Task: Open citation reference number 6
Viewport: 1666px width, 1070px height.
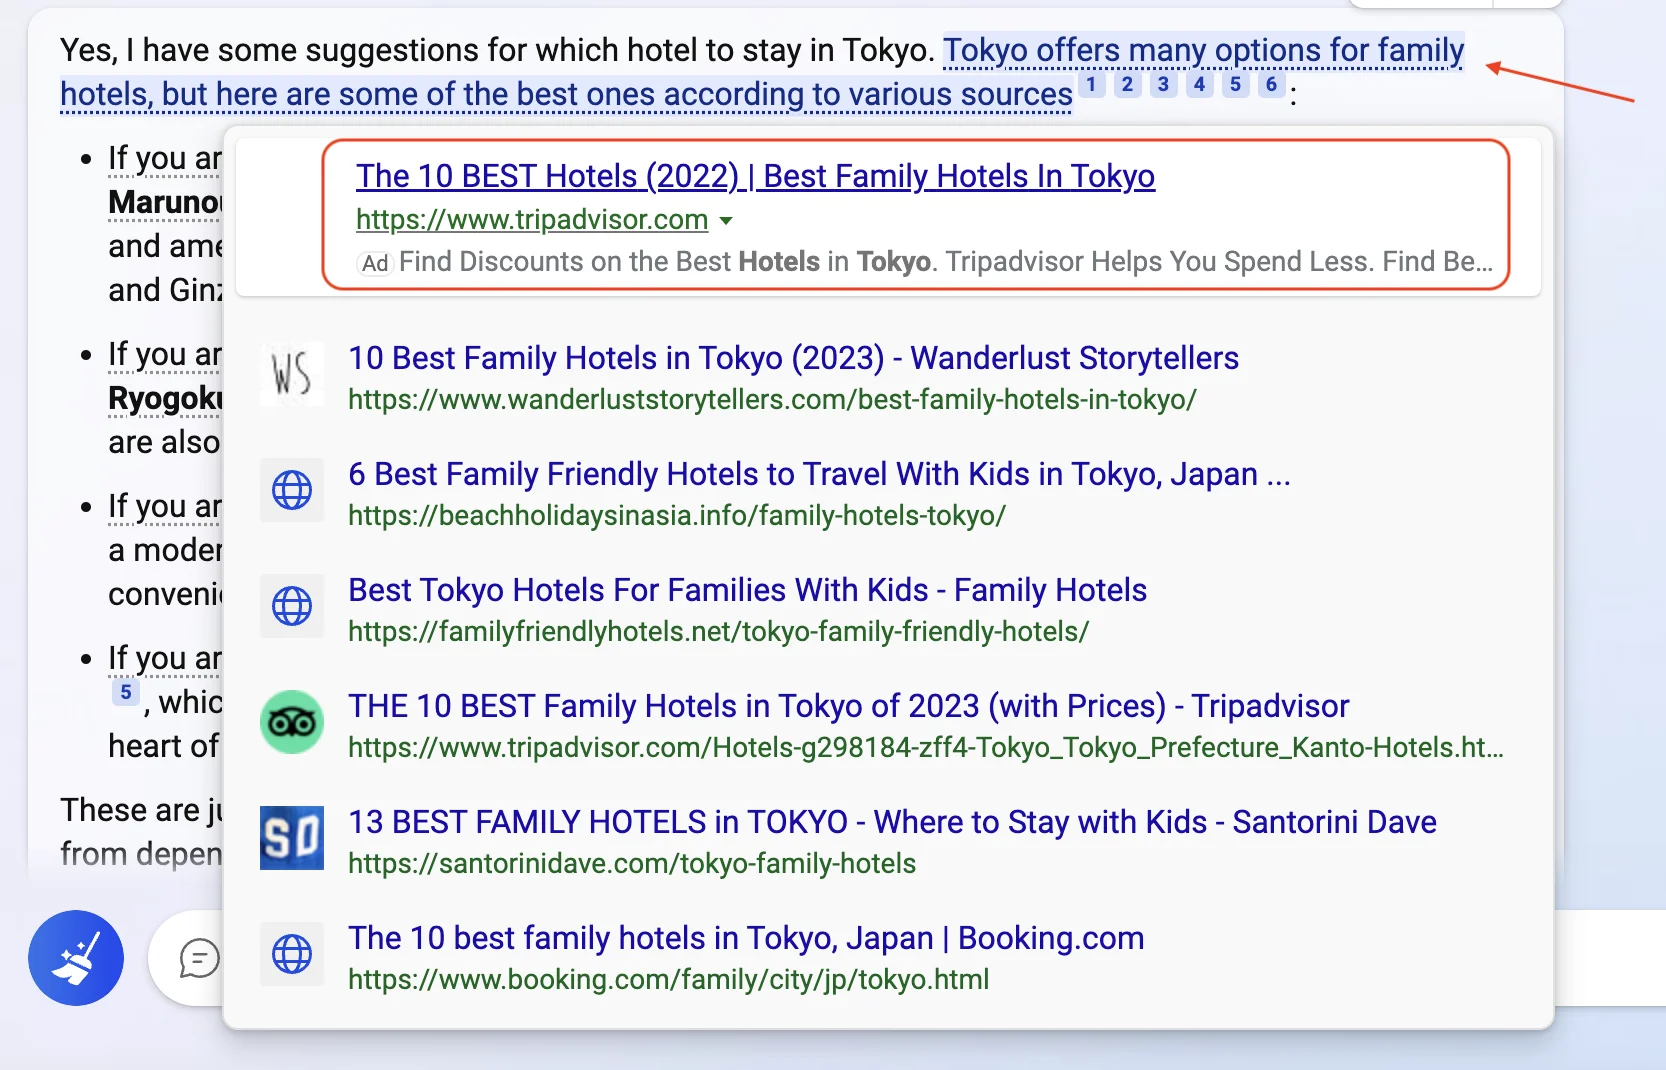Action: (x=1271, y=85)
